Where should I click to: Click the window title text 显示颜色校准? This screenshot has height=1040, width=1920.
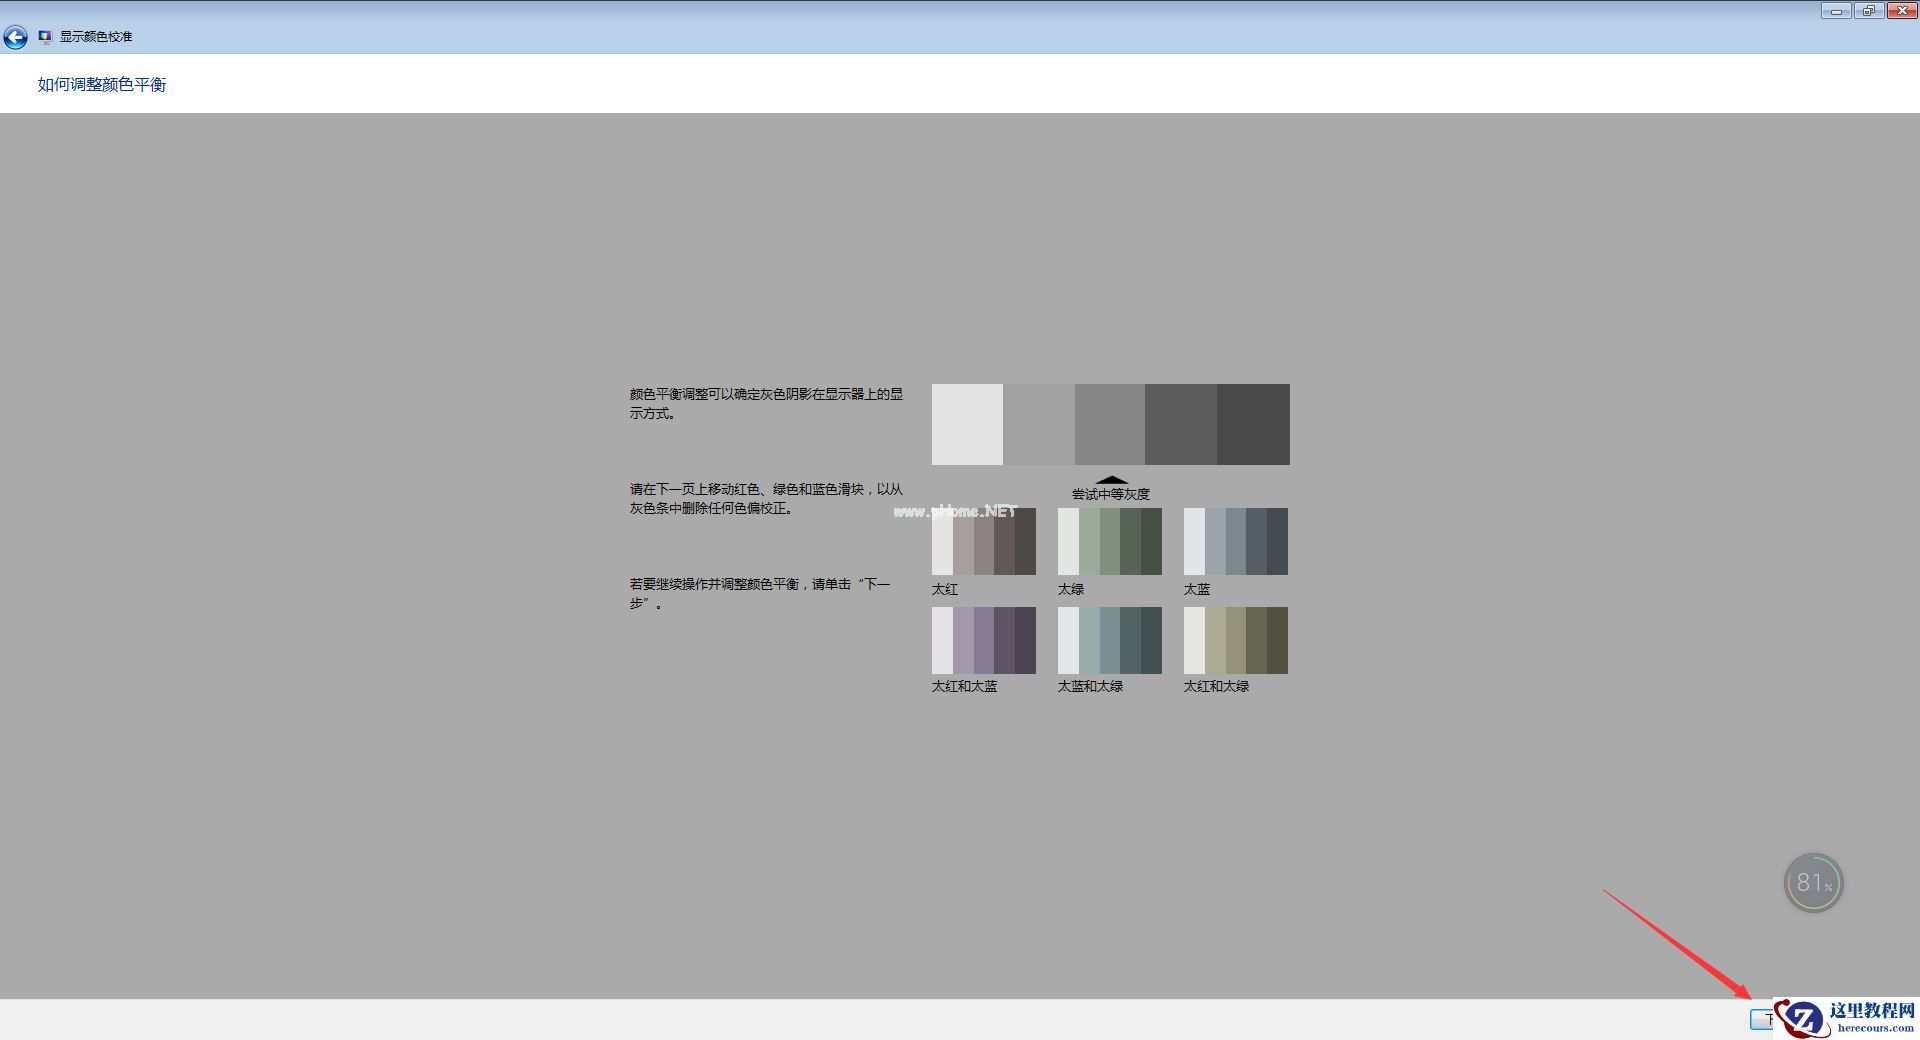96,37
